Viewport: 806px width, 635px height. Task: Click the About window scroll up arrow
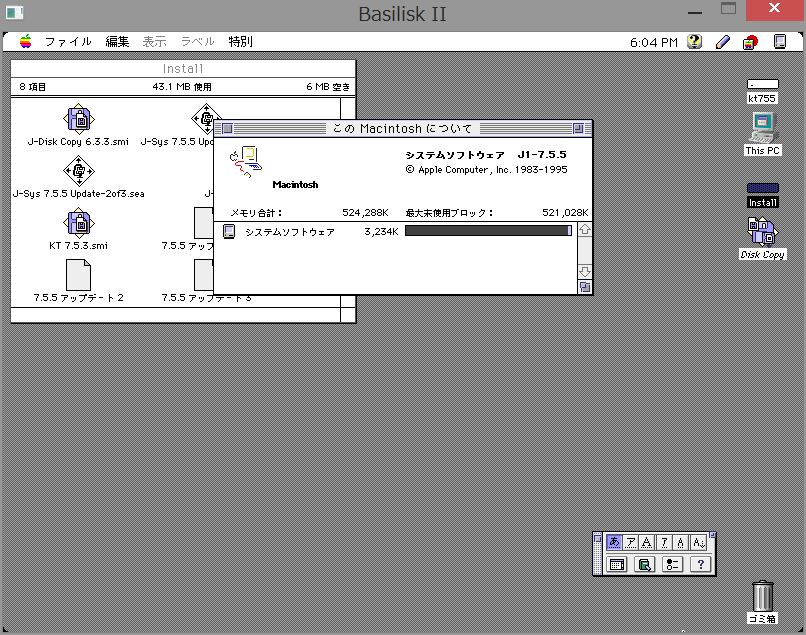[x=584, y=230]
